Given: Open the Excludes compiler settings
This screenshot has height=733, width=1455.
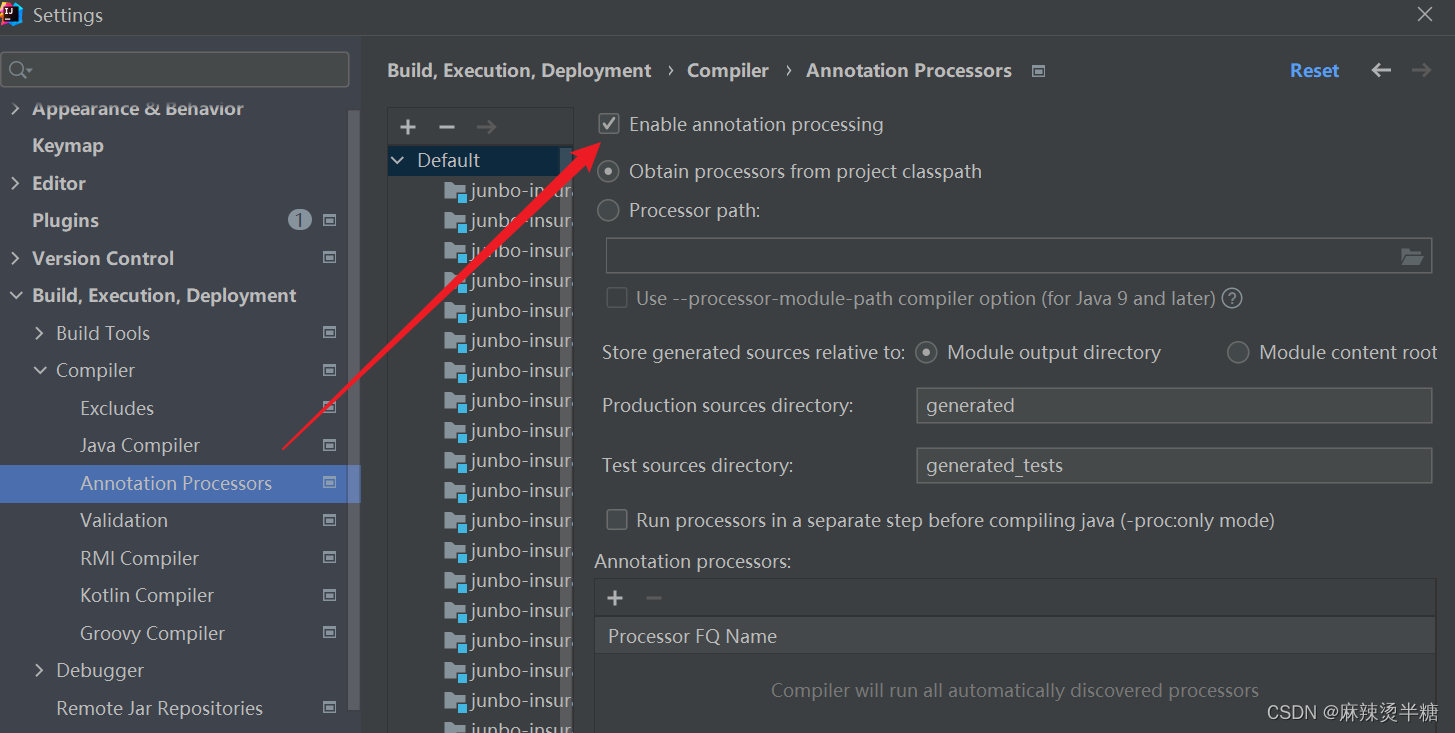Looking at the screenshot, I should 117,408.
